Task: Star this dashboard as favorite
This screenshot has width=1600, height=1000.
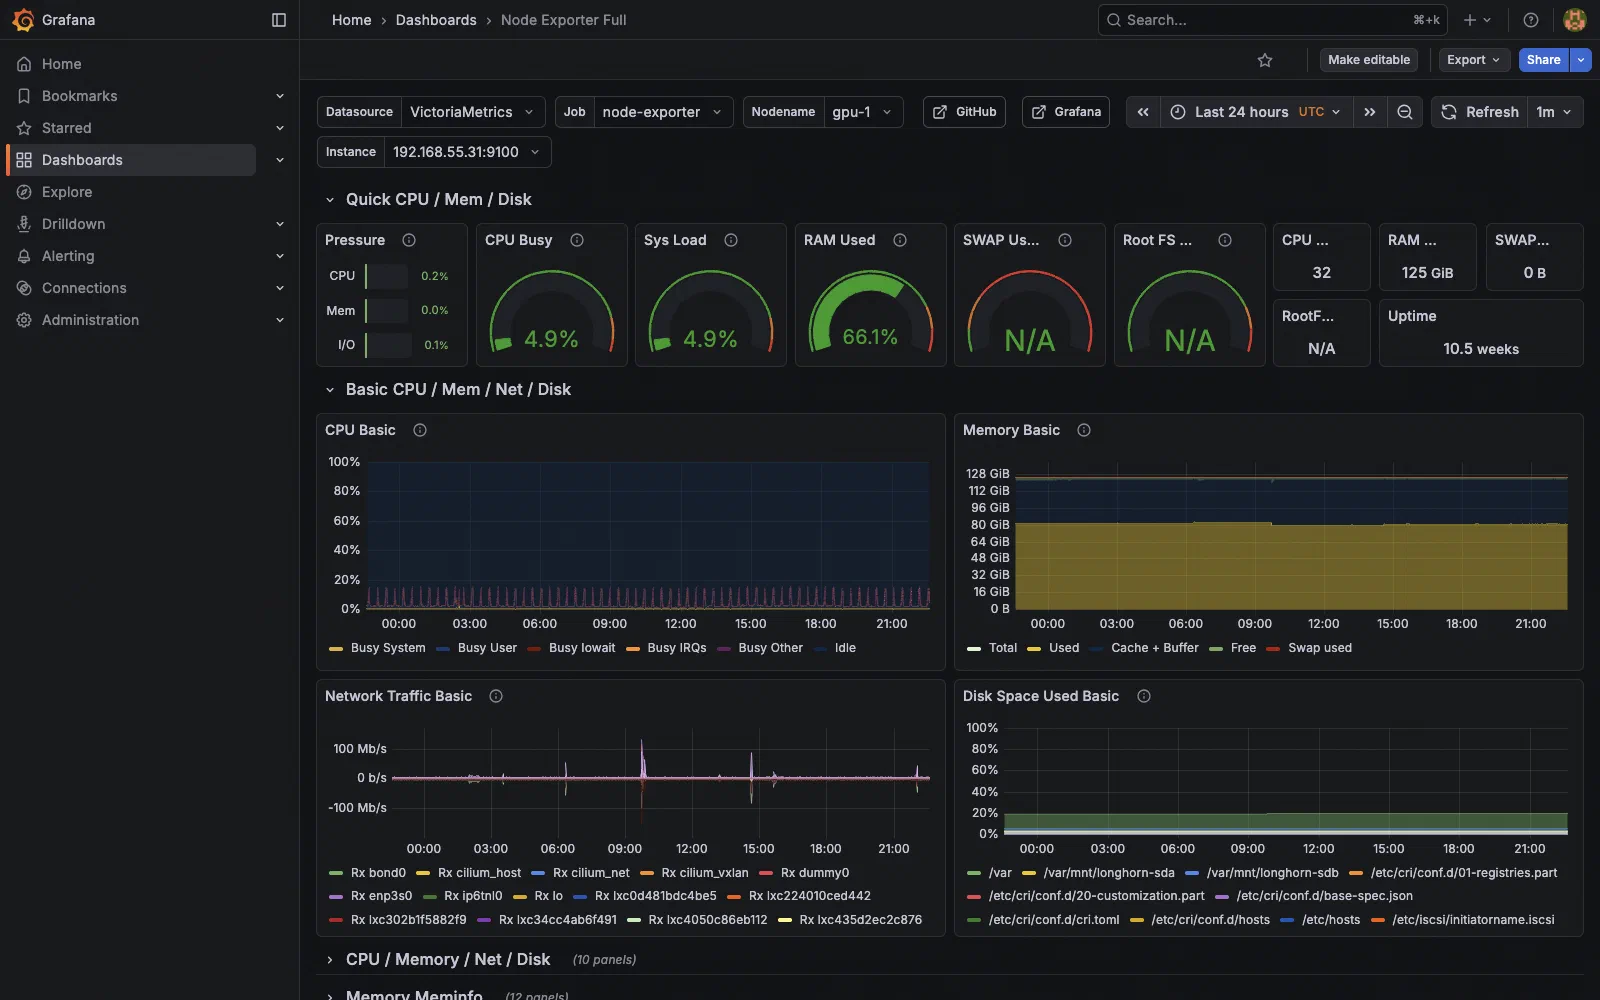Action: pyautogui.click(x=1265, y=60)
